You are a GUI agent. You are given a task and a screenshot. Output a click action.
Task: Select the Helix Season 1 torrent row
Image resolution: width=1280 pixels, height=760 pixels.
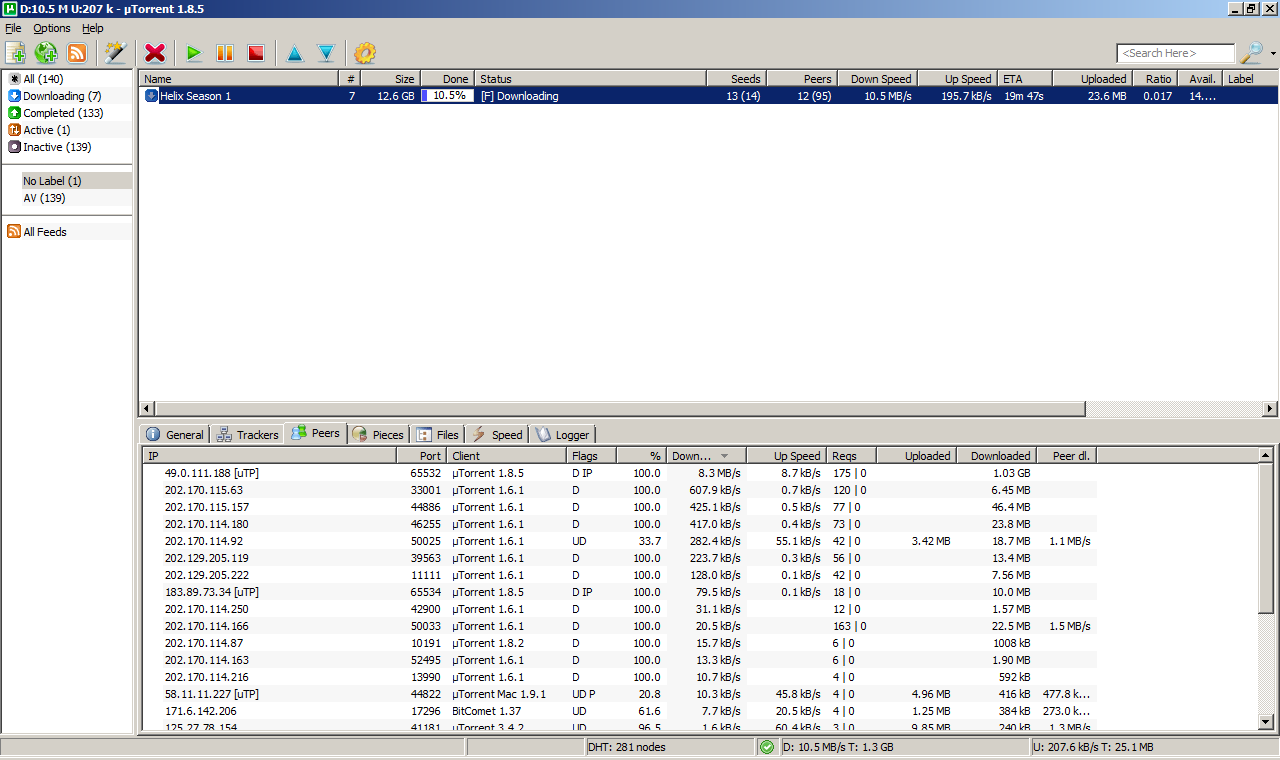click(x=708, y=96)
